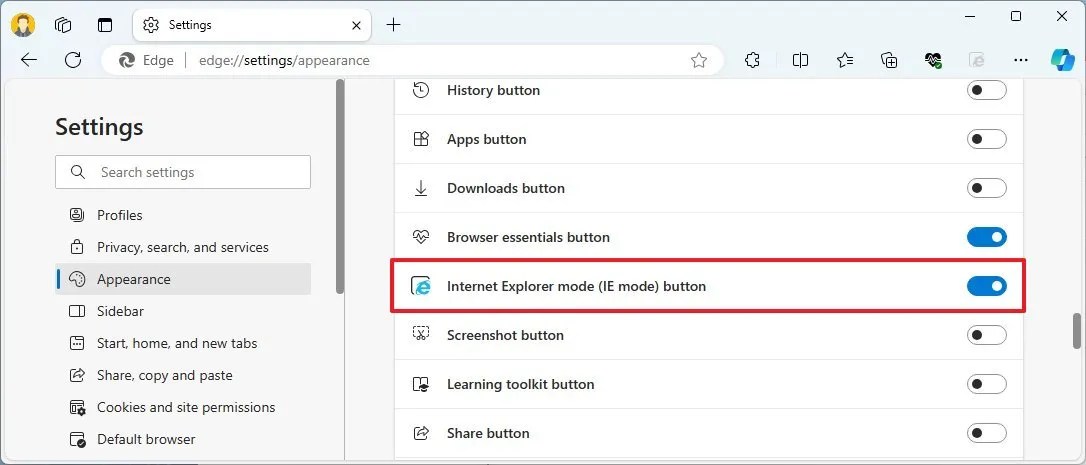Click the IE mode toolbar icon
Image resolution: width=1086 pixels, height=465 pixels.
[977, 60]
